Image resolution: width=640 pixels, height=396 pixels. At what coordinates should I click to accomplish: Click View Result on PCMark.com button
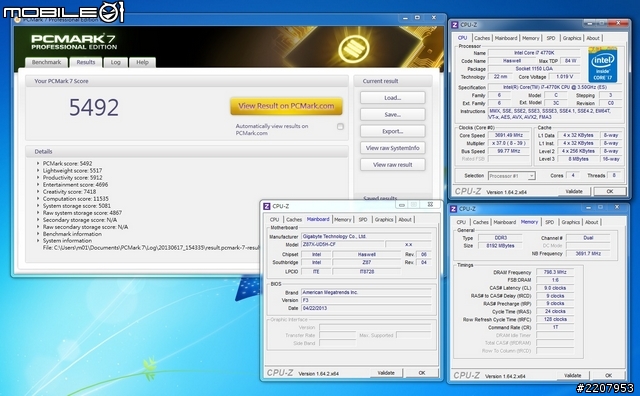(x=286, y=106)
